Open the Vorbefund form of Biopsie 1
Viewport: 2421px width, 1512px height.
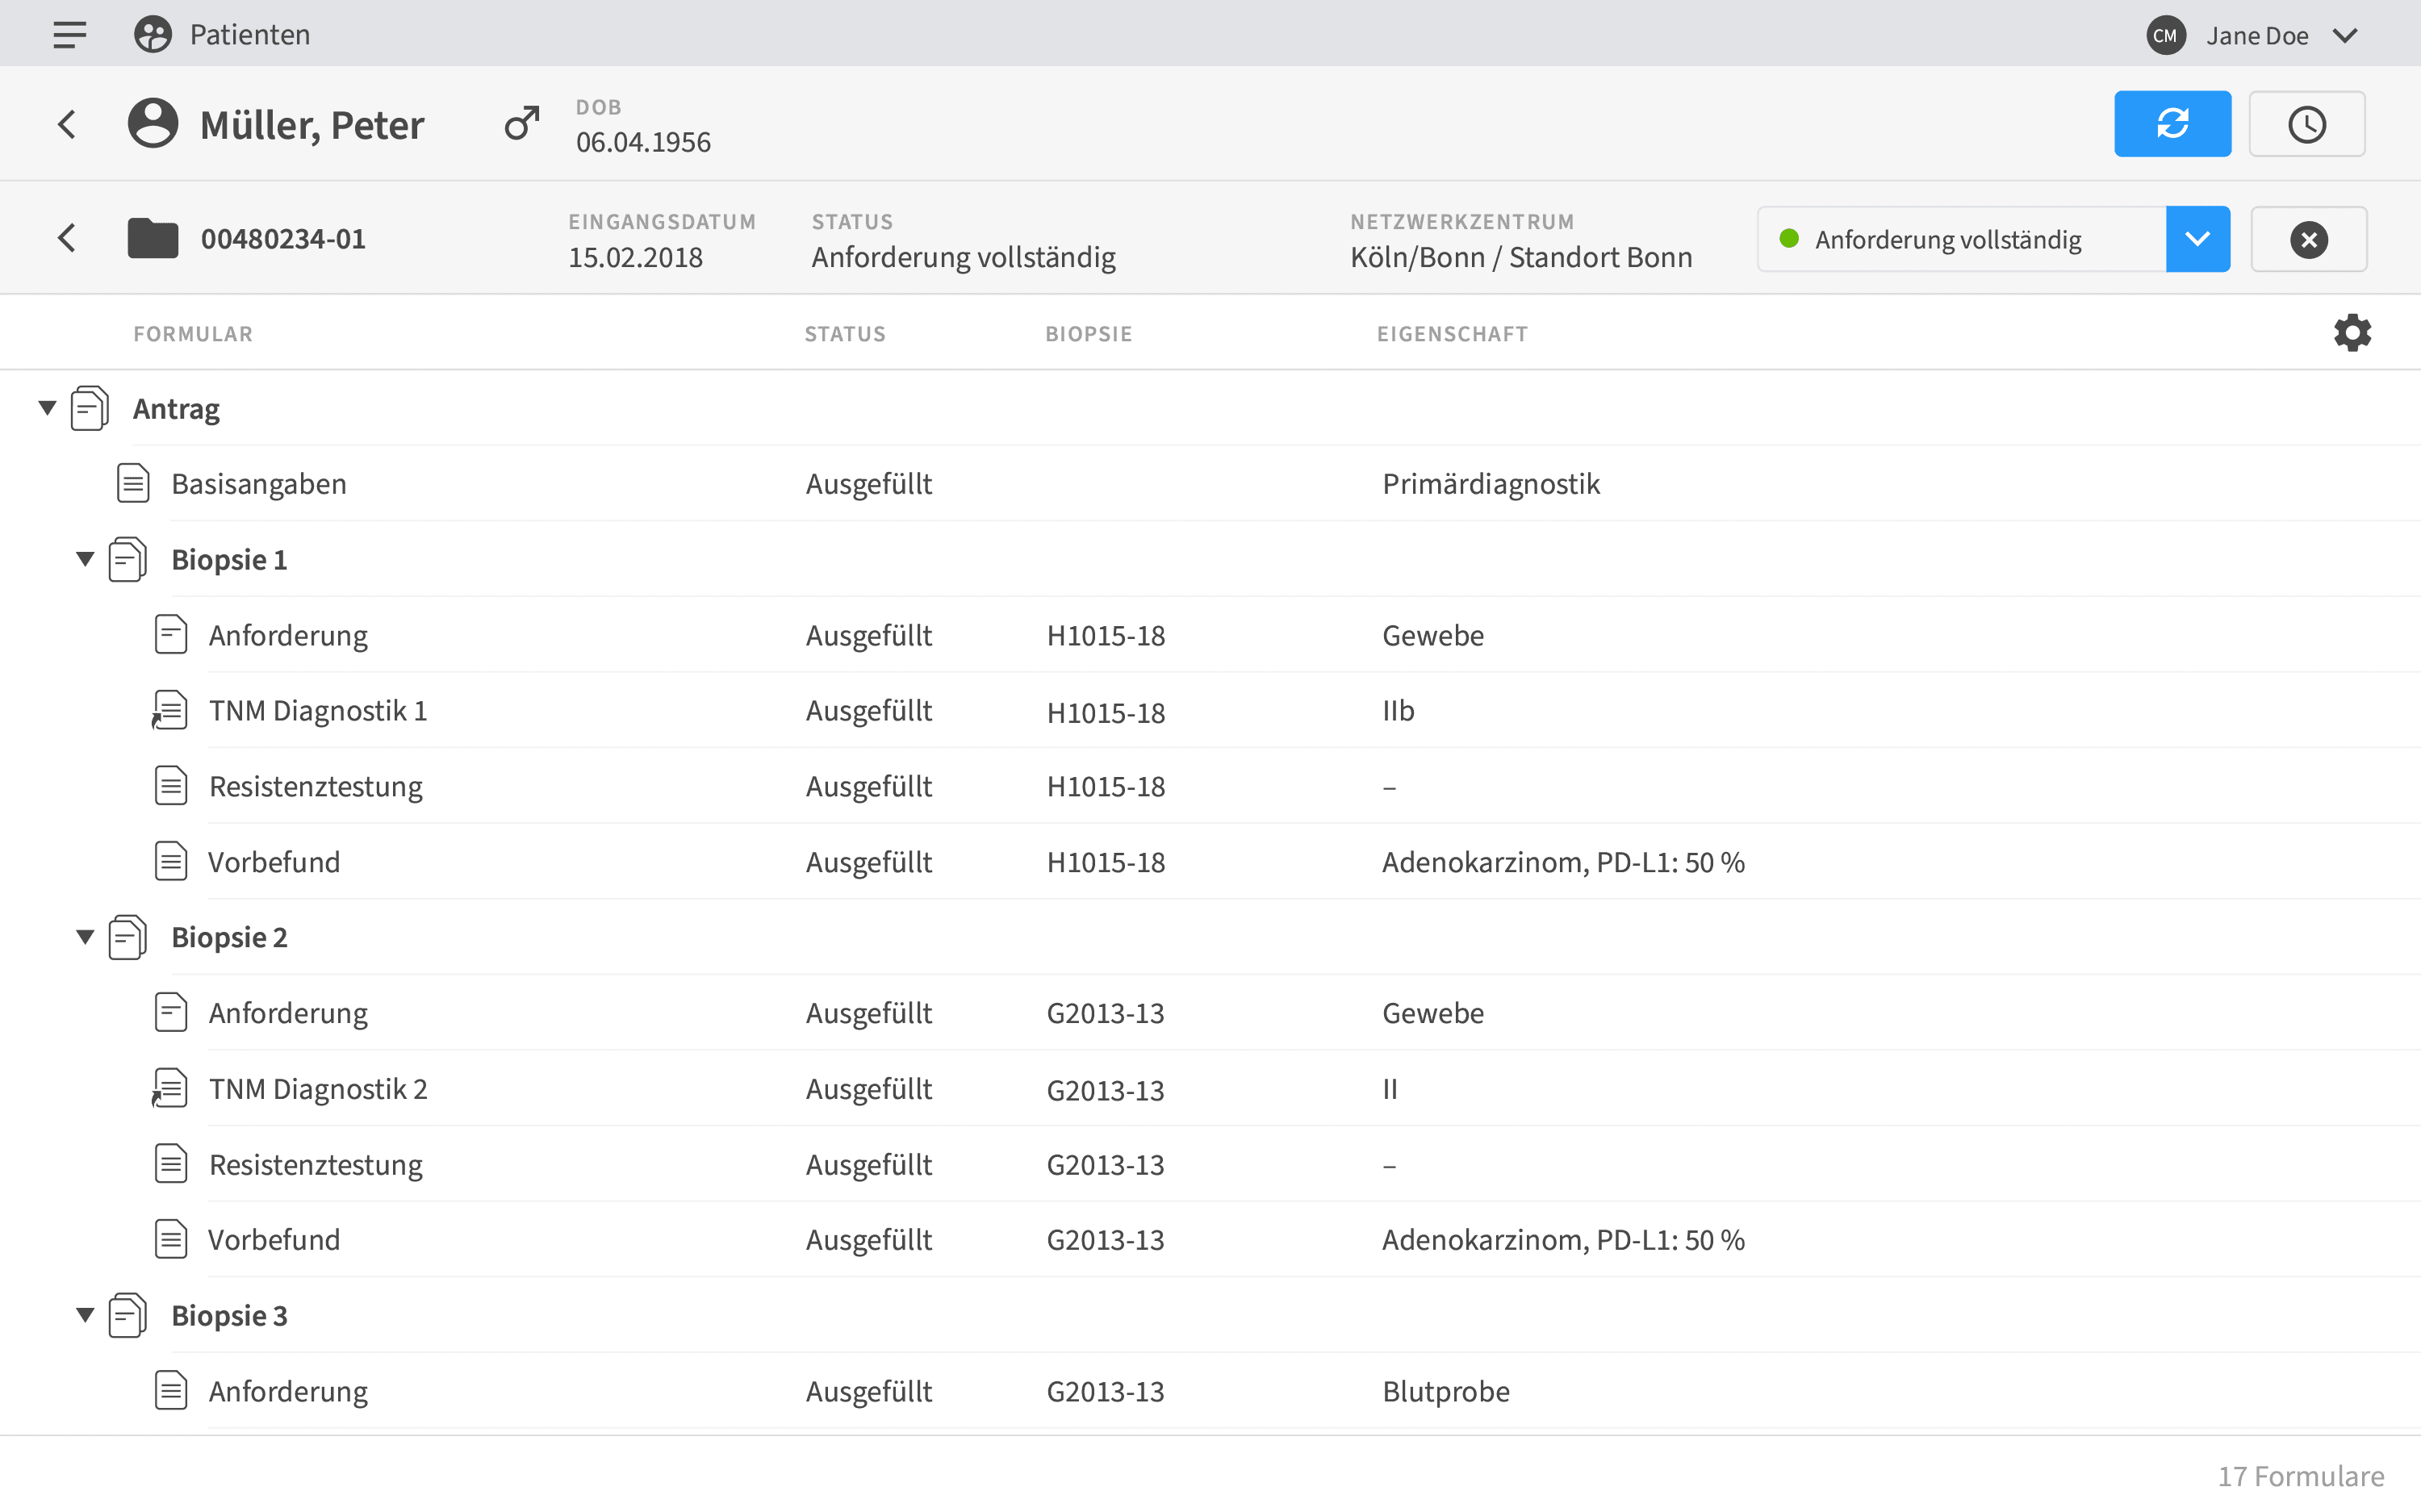(x=273, y=861)
